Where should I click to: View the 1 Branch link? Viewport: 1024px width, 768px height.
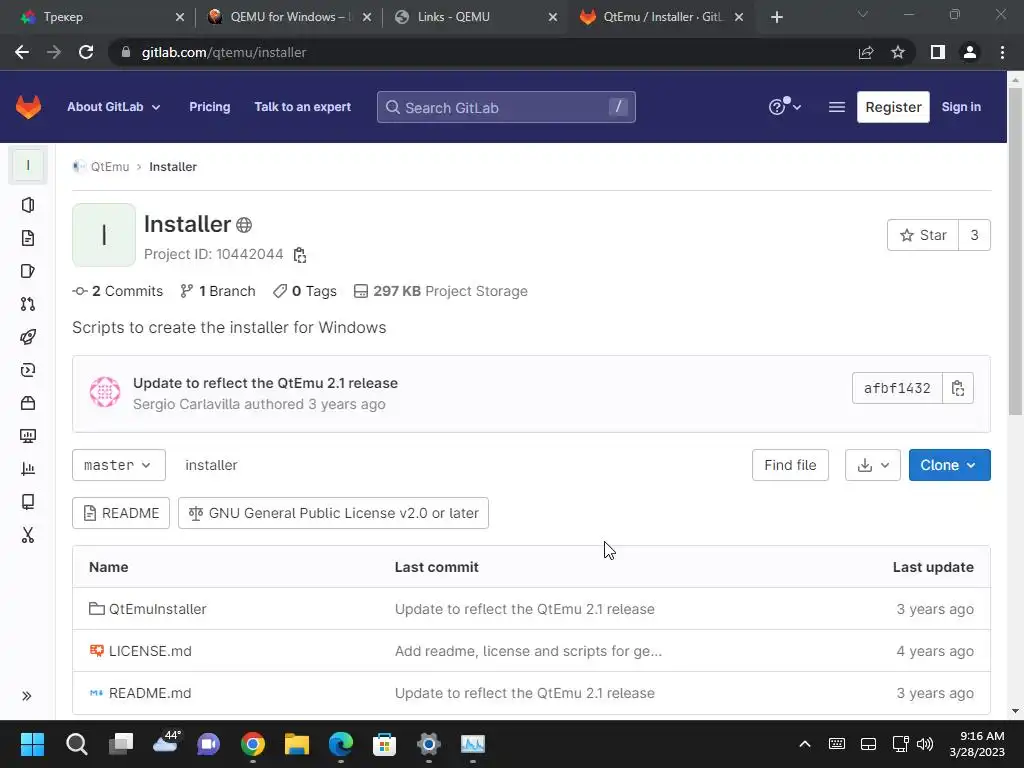(x=217, y=291)
